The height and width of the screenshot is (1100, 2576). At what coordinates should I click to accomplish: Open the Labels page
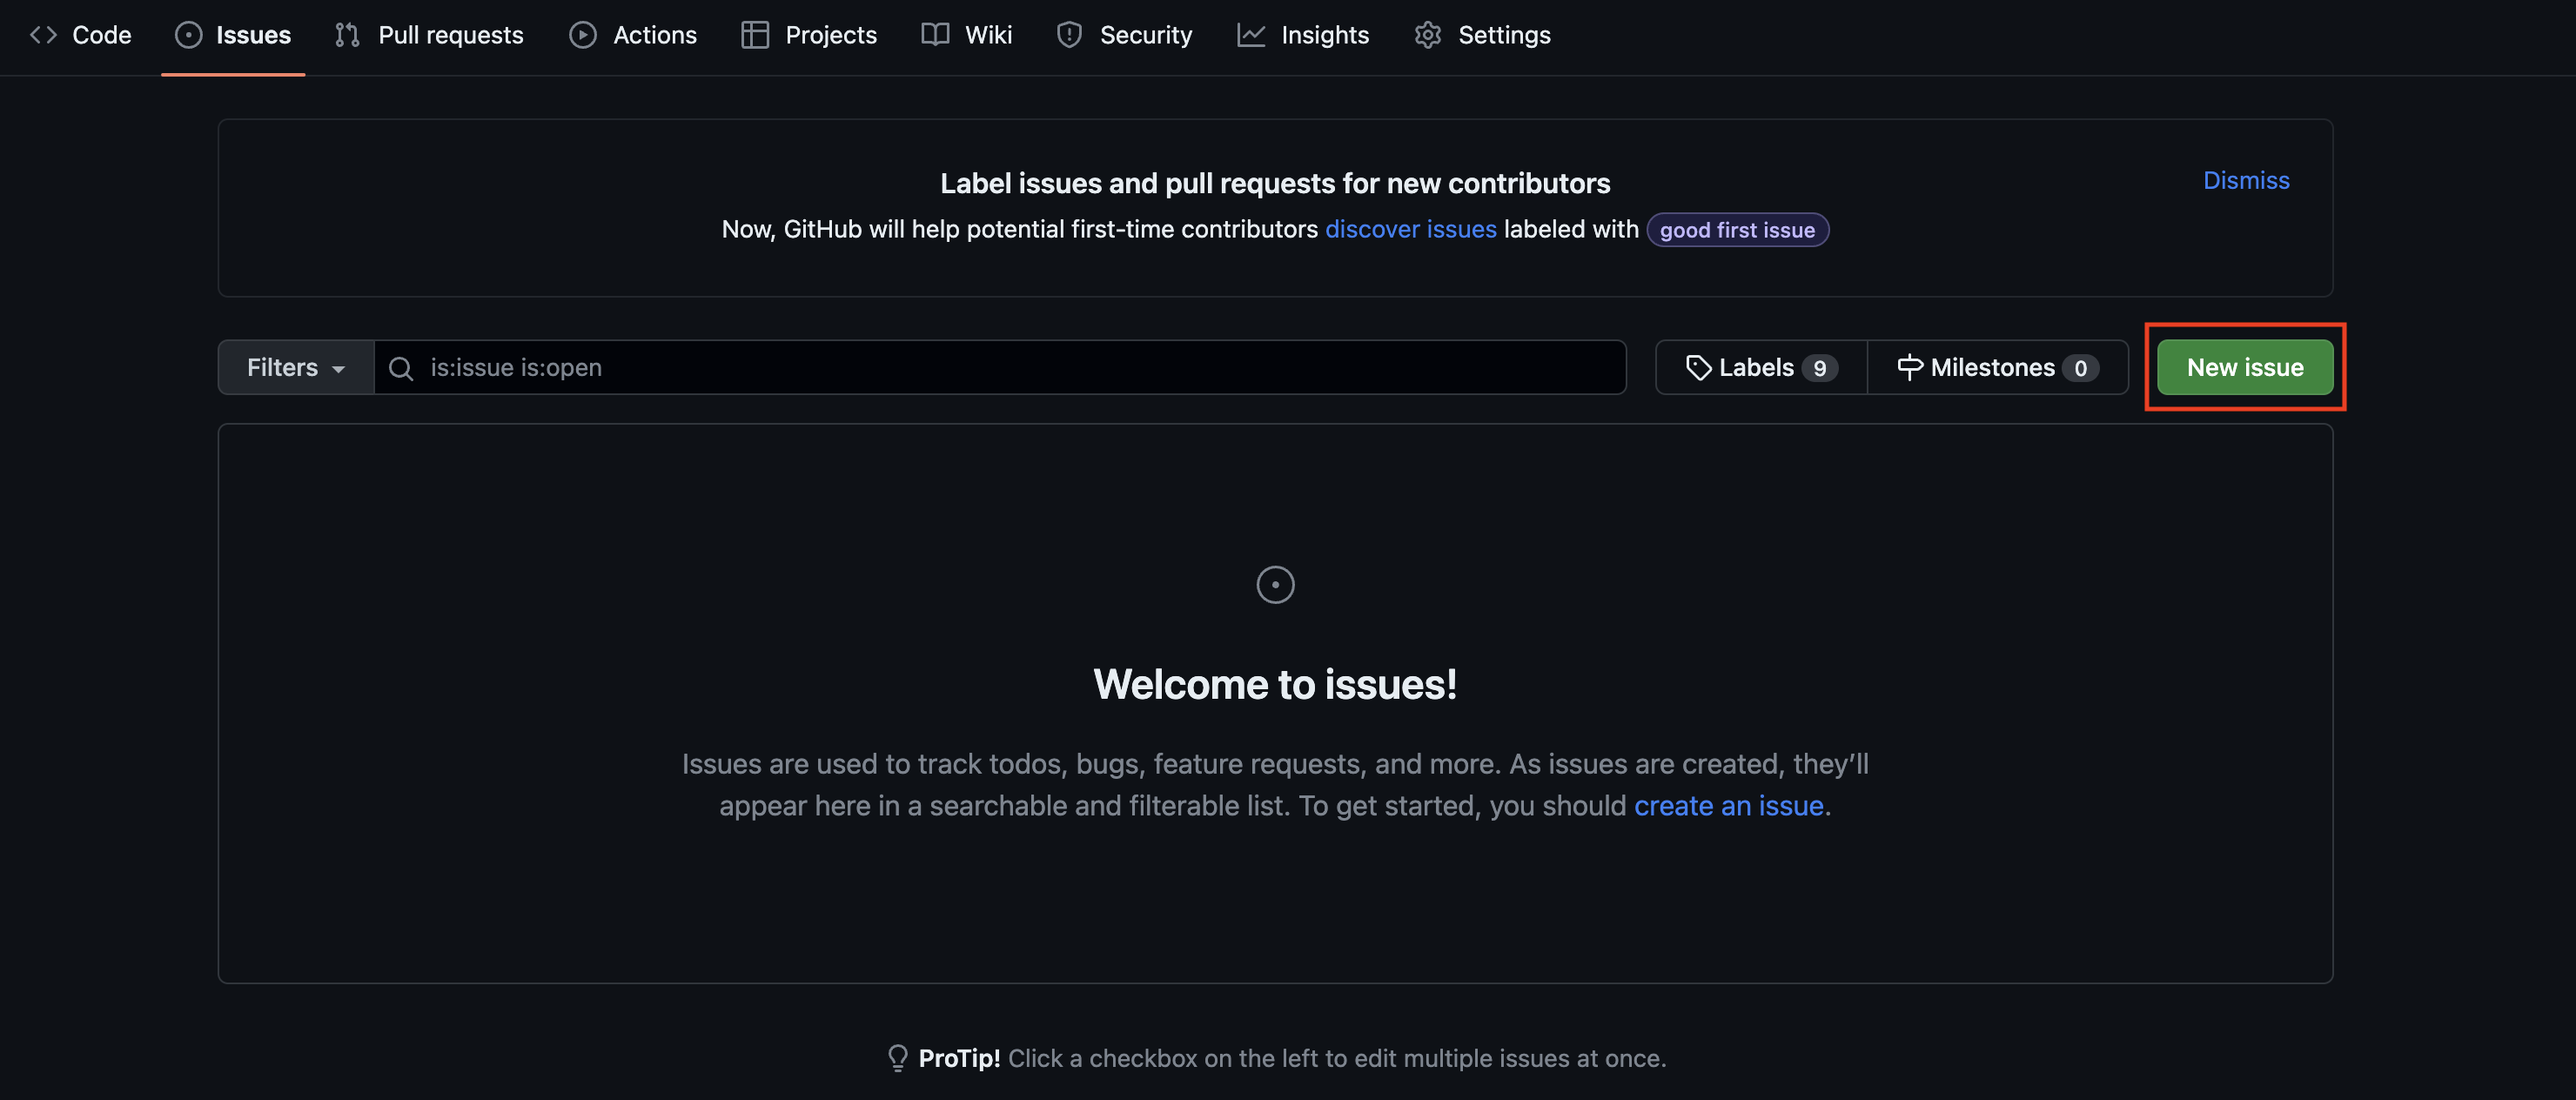(1761, 367)
